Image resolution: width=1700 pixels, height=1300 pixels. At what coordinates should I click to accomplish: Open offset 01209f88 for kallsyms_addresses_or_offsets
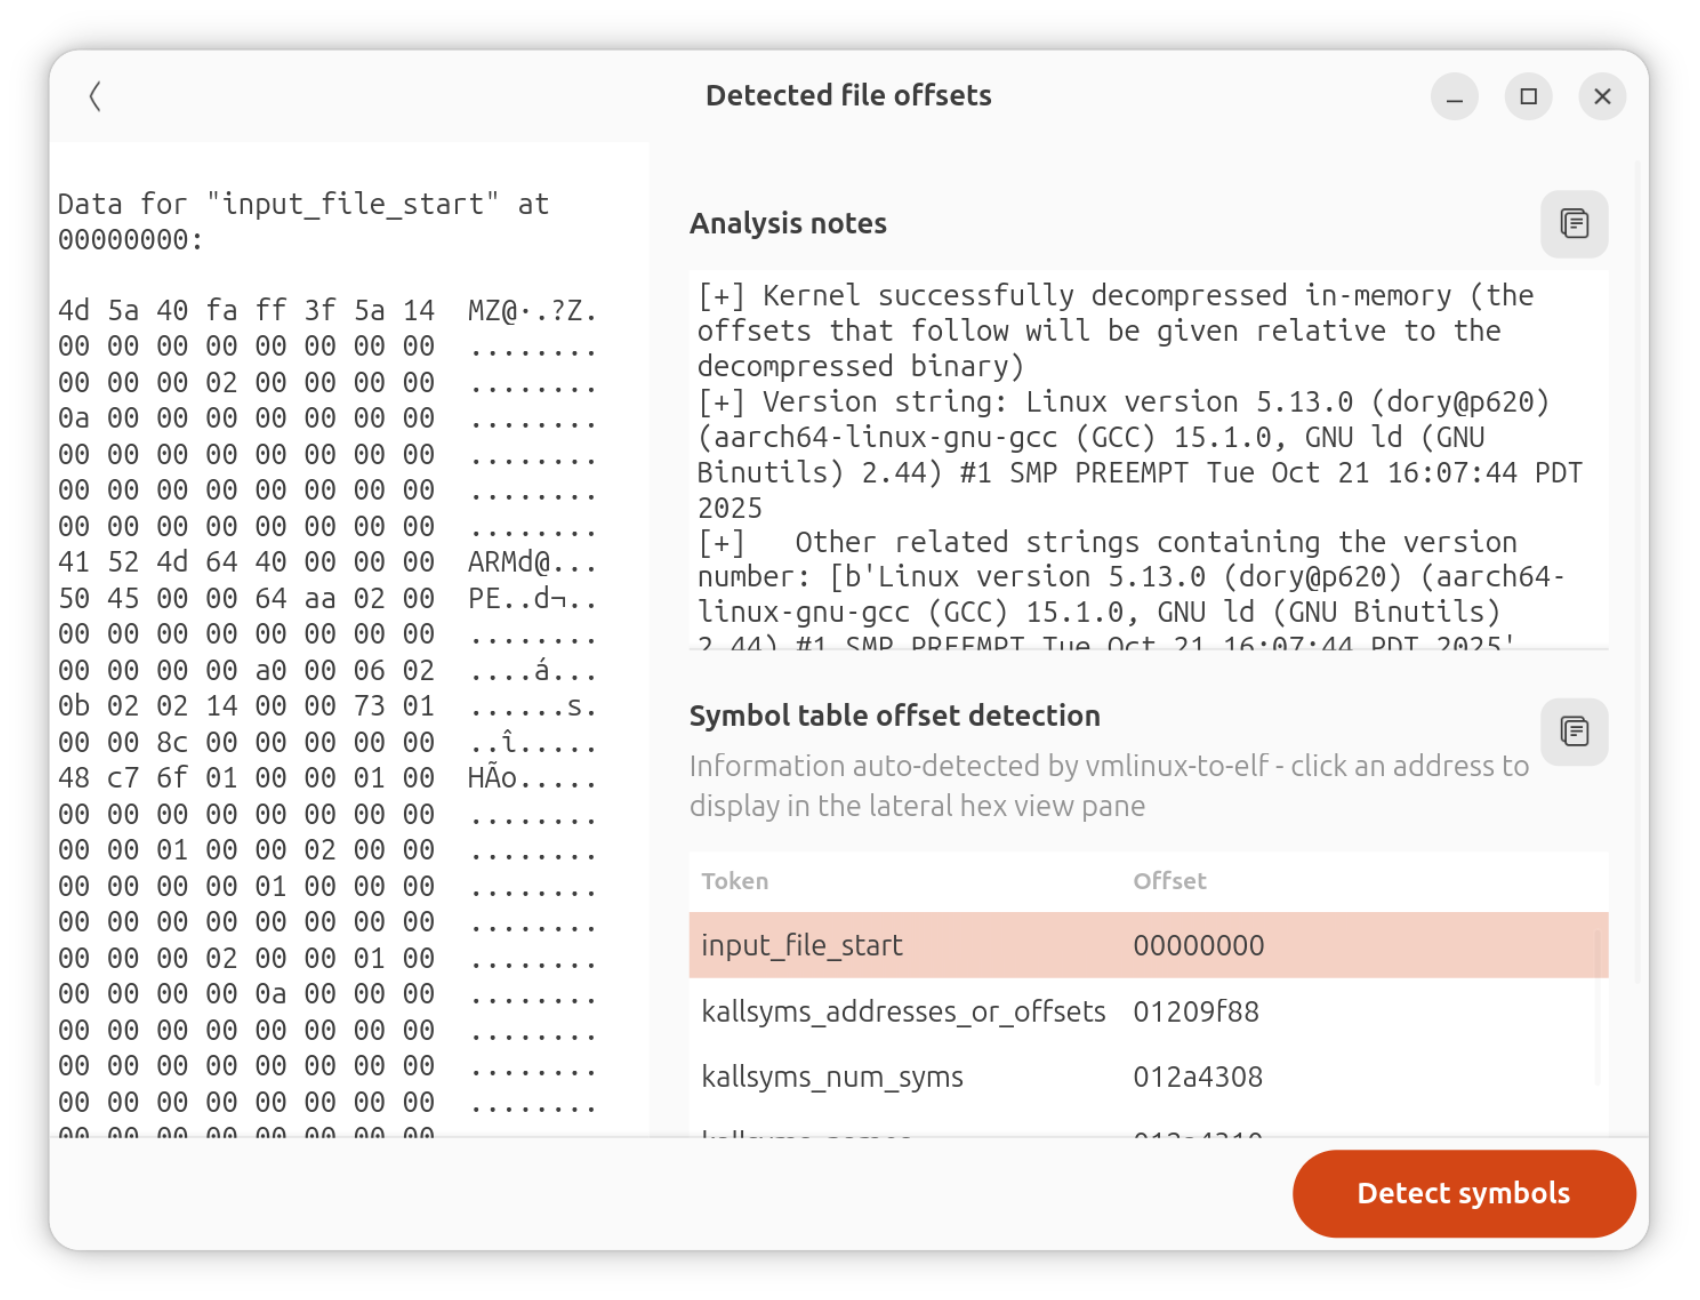(1198, 1011)
